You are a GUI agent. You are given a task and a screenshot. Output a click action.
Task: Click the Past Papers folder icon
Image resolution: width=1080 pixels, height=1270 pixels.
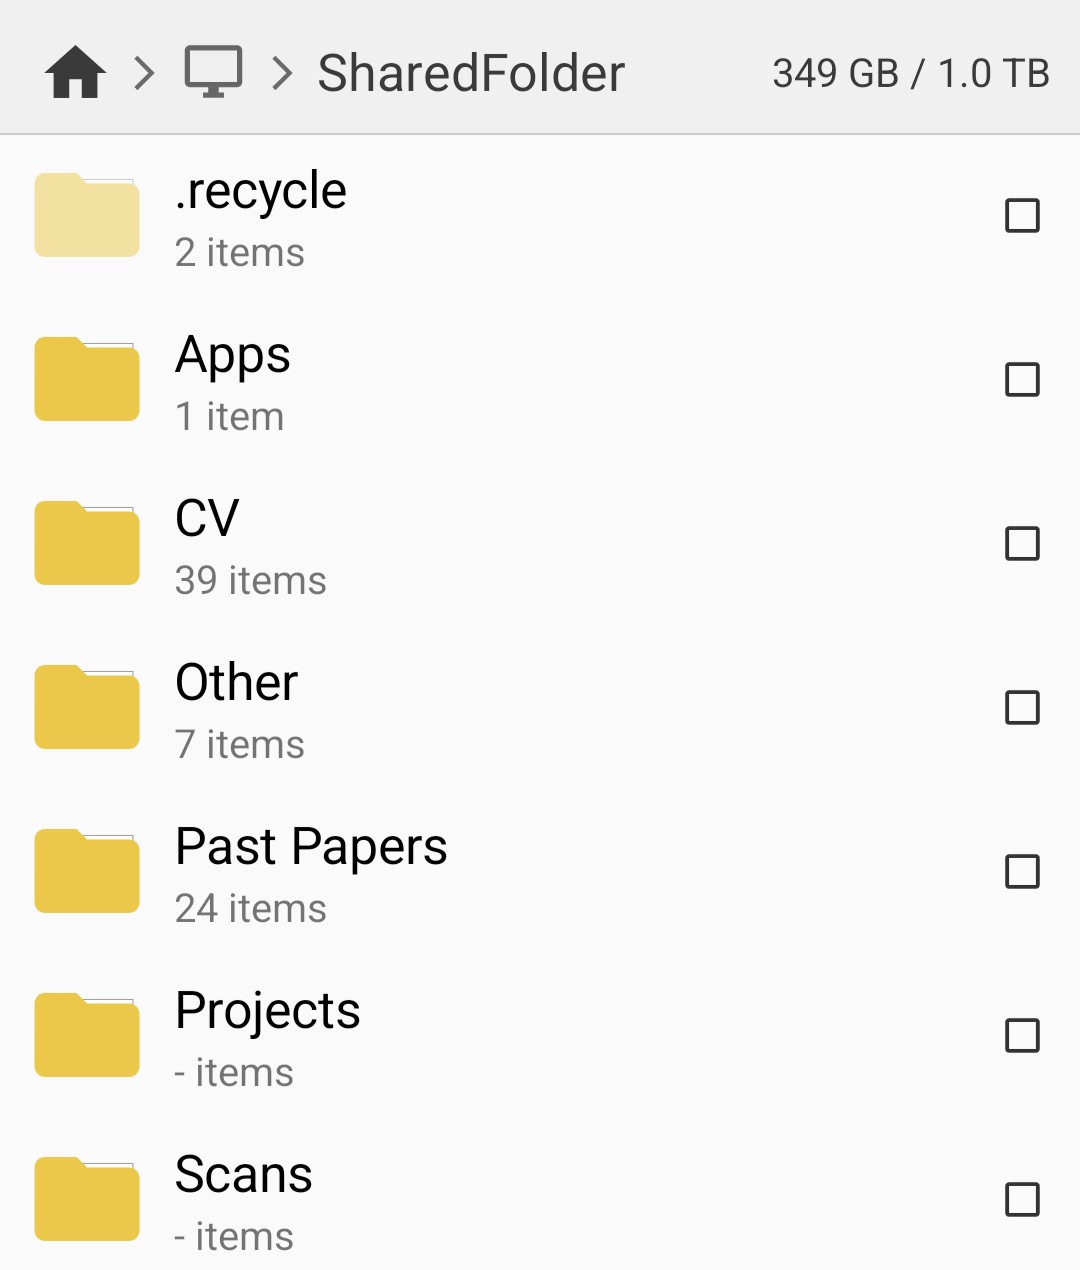87,871
